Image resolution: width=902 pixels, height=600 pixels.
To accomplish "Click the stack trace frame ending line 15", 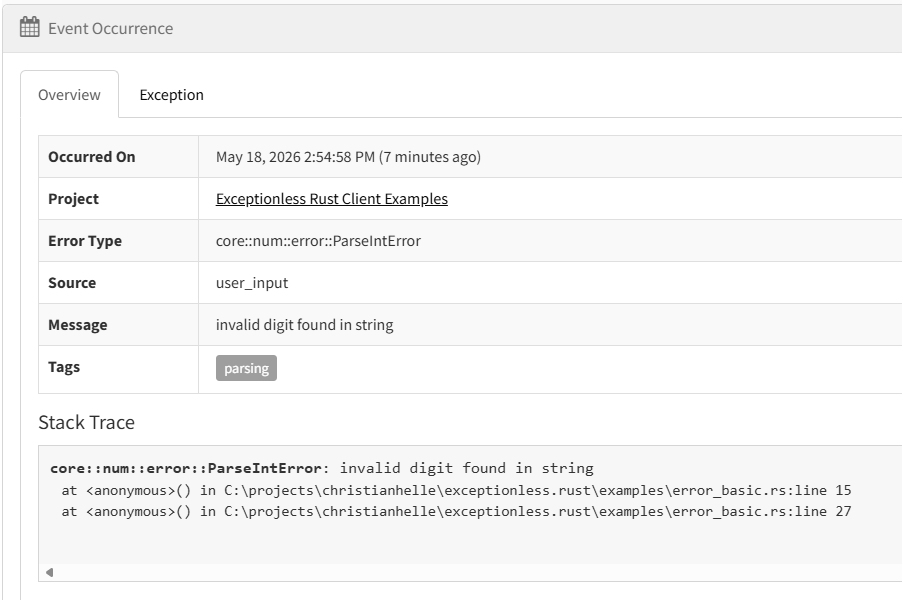I will [x=456, y=490].
